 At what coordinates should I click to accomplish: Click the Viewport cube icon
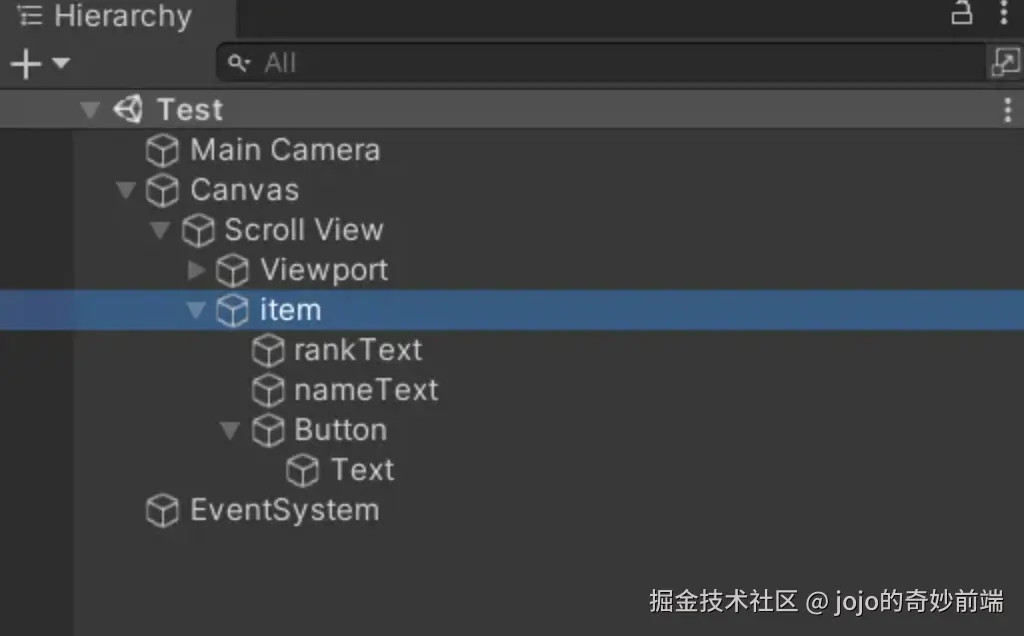coord(232,271)
